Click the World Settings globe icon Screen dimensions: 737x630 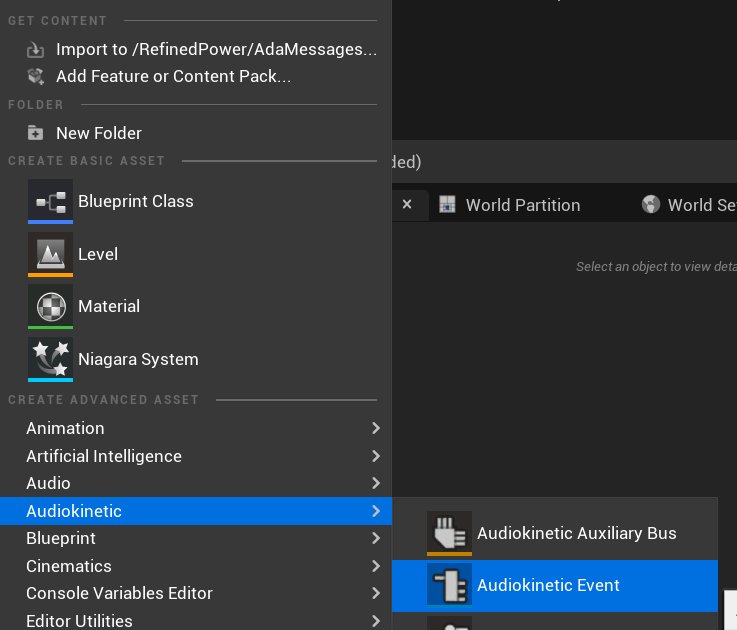pyautogui.click(x=651, y=205)
